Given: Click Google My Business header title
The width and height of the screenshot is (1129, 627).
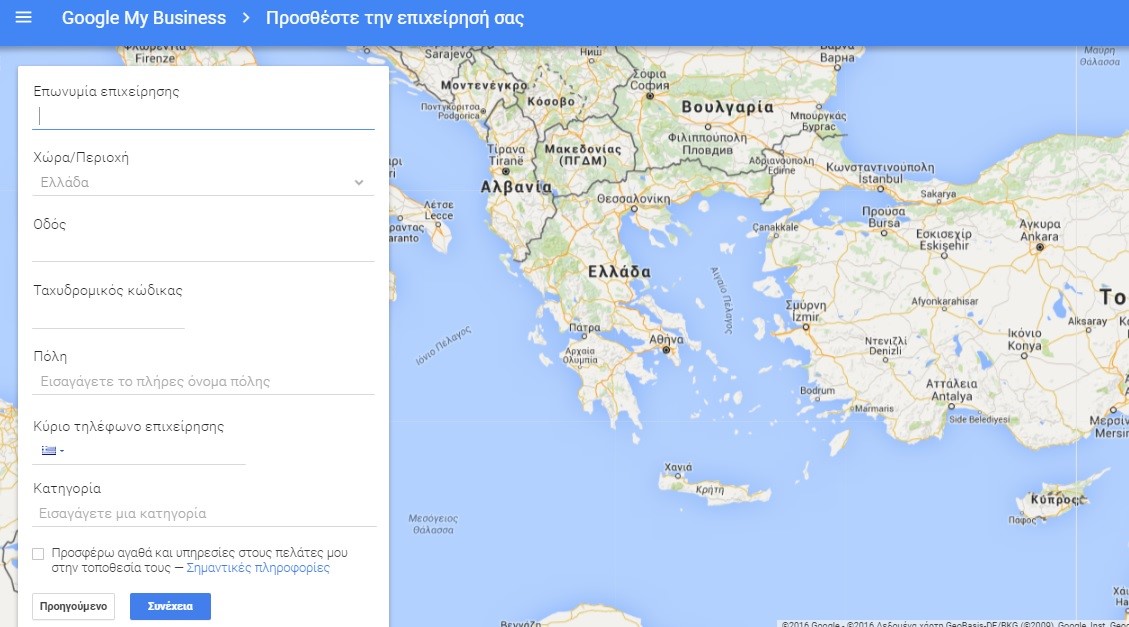Looking at the screenshot, I should [143, 18].
